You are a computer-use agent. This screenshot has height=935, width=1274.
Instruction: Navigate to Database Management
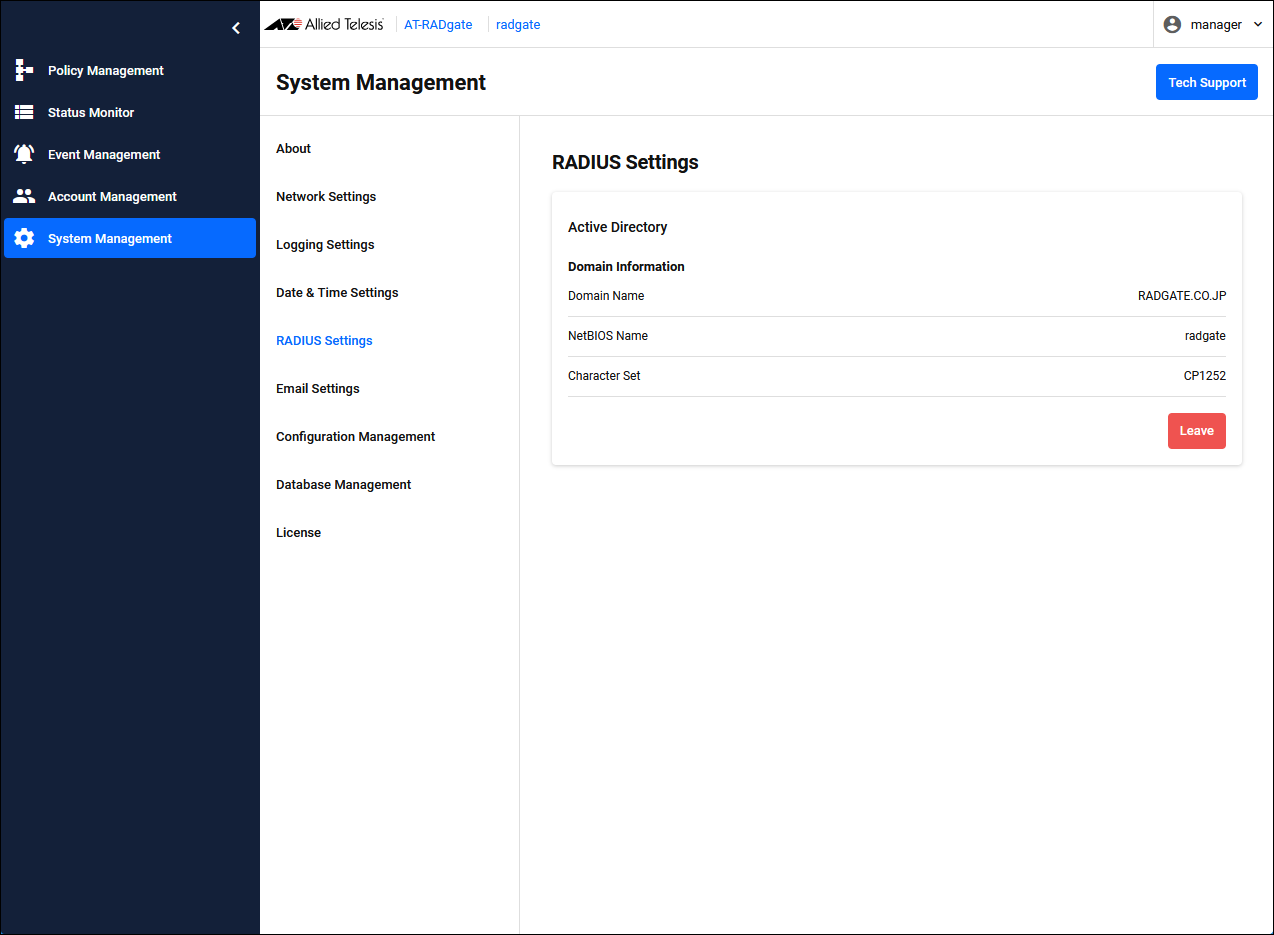pyautogui.click(x=343, y=485)
